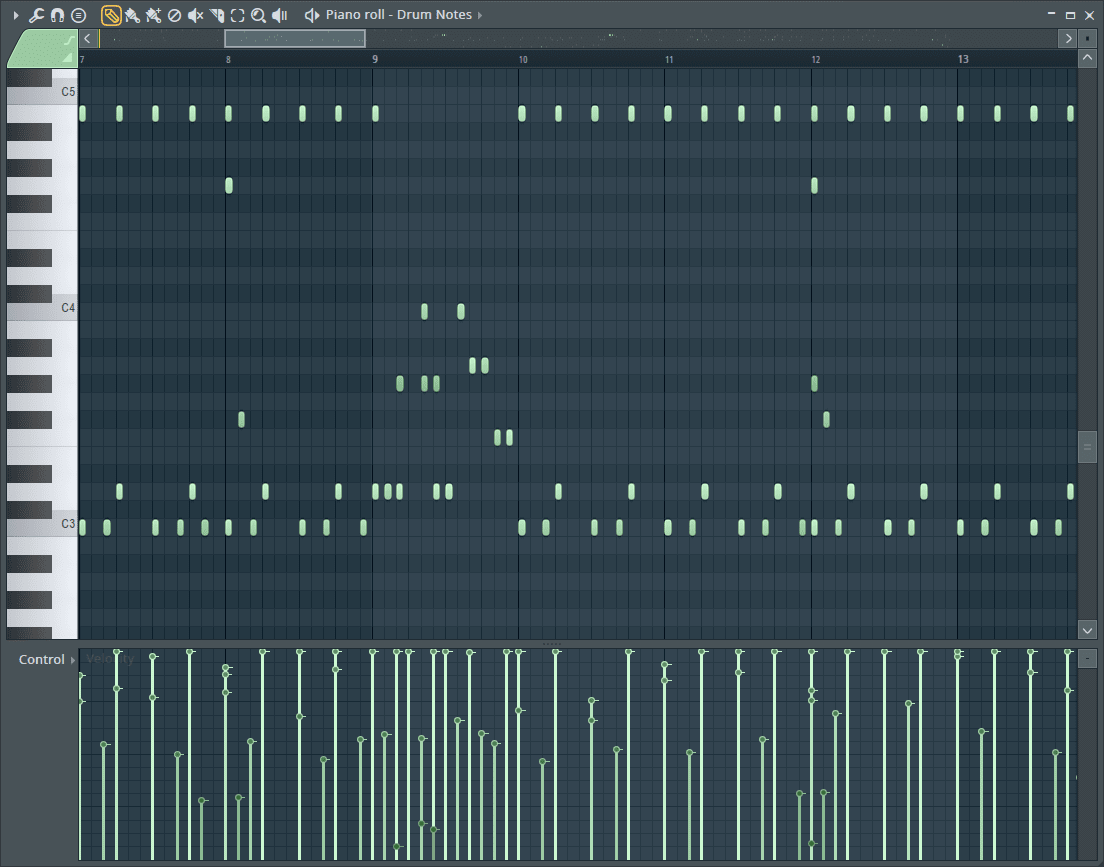
Task: Open the piano roll main menu triangle
Action: [16, 15]
